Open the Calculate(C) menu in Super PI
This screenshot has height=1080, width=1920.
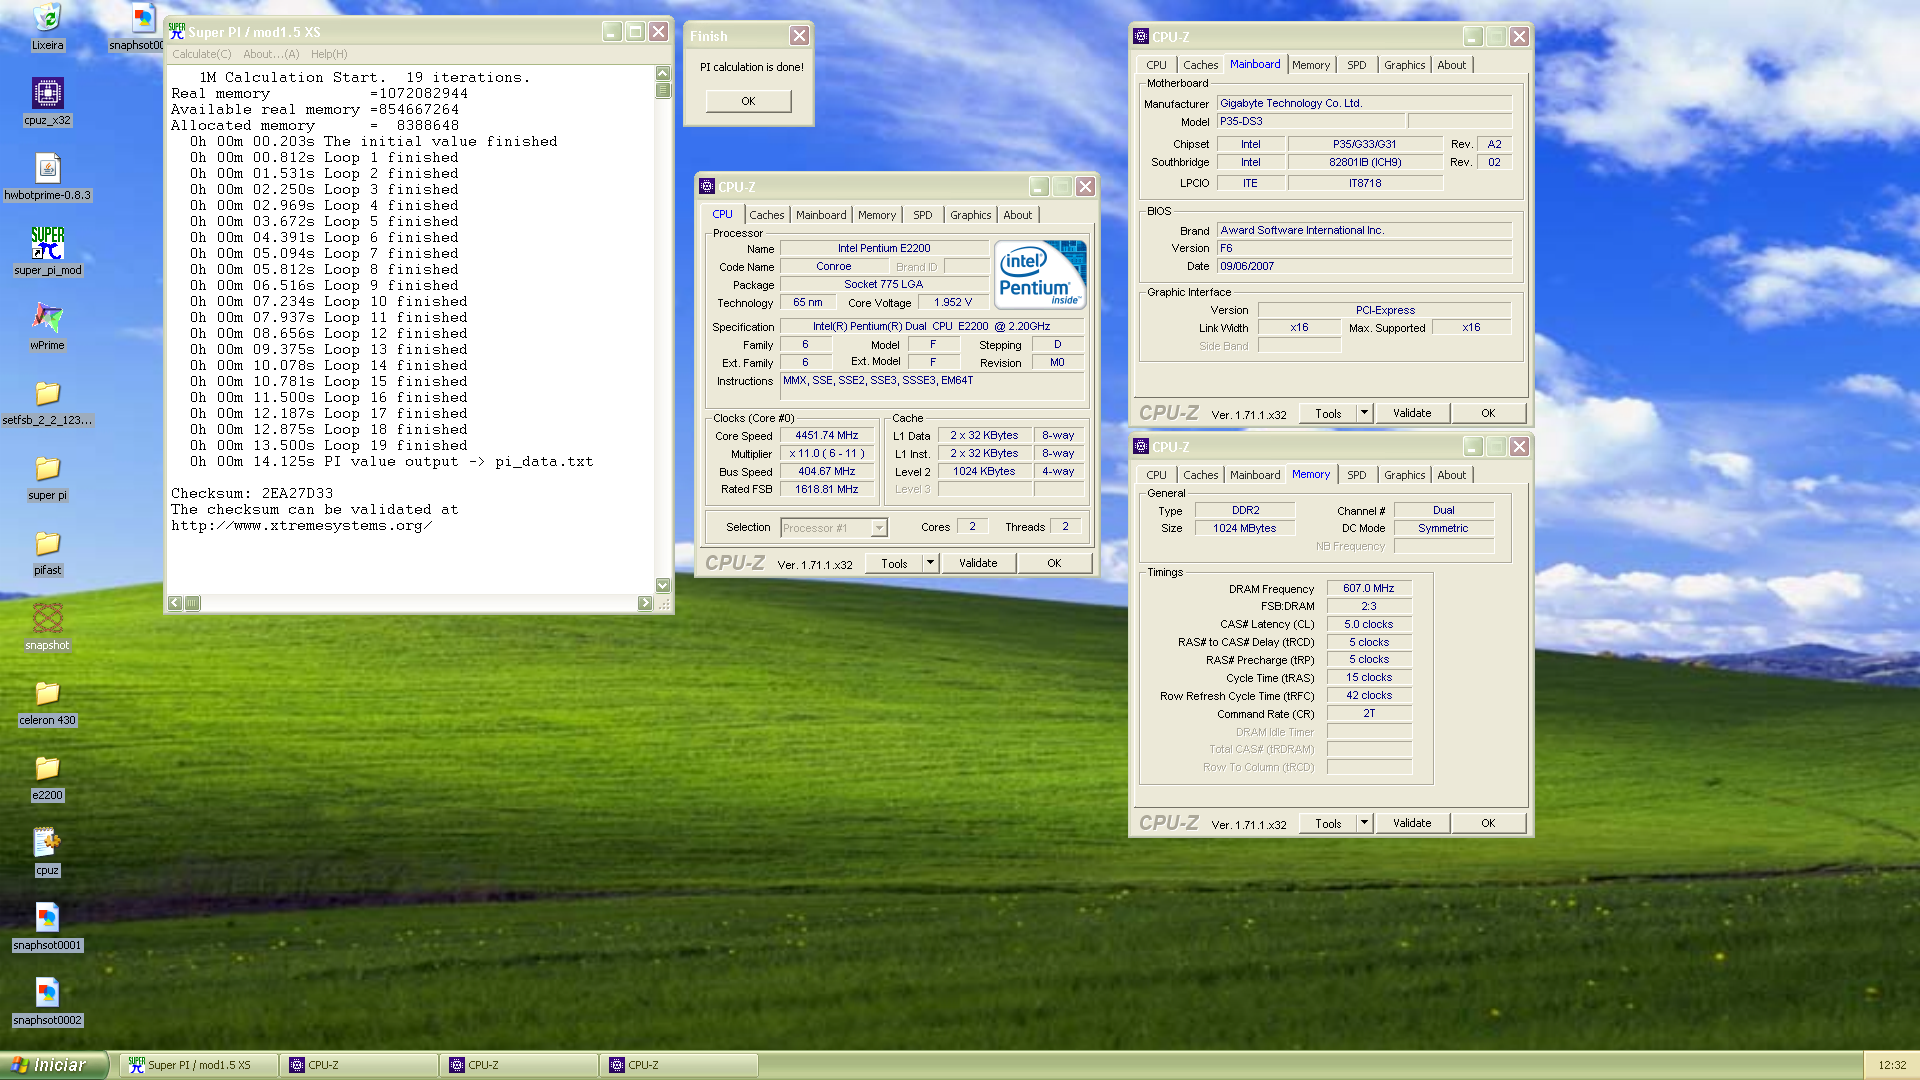click(202, 54)
